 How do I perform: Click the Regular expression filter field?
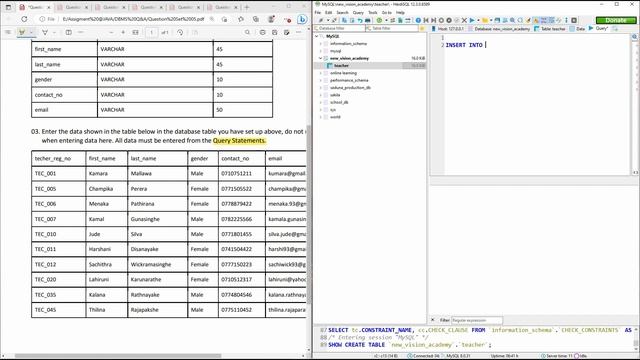click(x=476, y=320)
